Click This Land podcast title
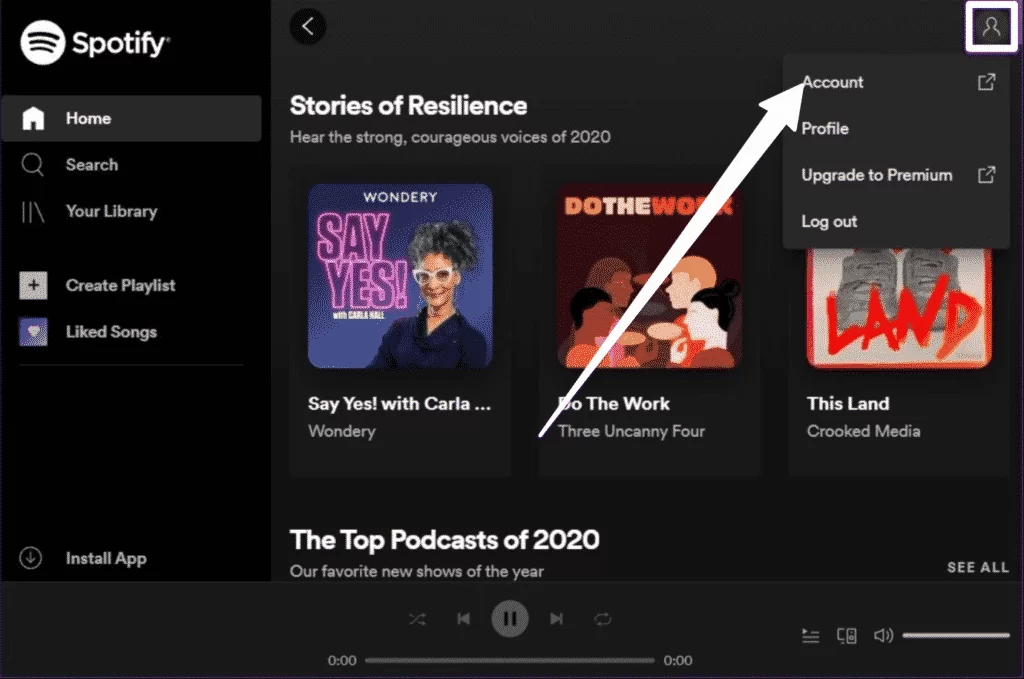The height and width of the screenshot is (679, 1024). click(x=848, y=403)
